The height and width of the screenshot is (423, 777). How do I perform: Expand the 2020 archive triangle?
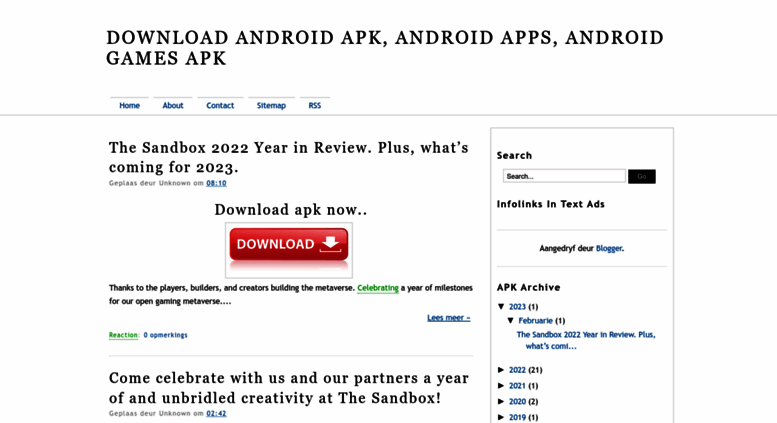pos(501,402)
